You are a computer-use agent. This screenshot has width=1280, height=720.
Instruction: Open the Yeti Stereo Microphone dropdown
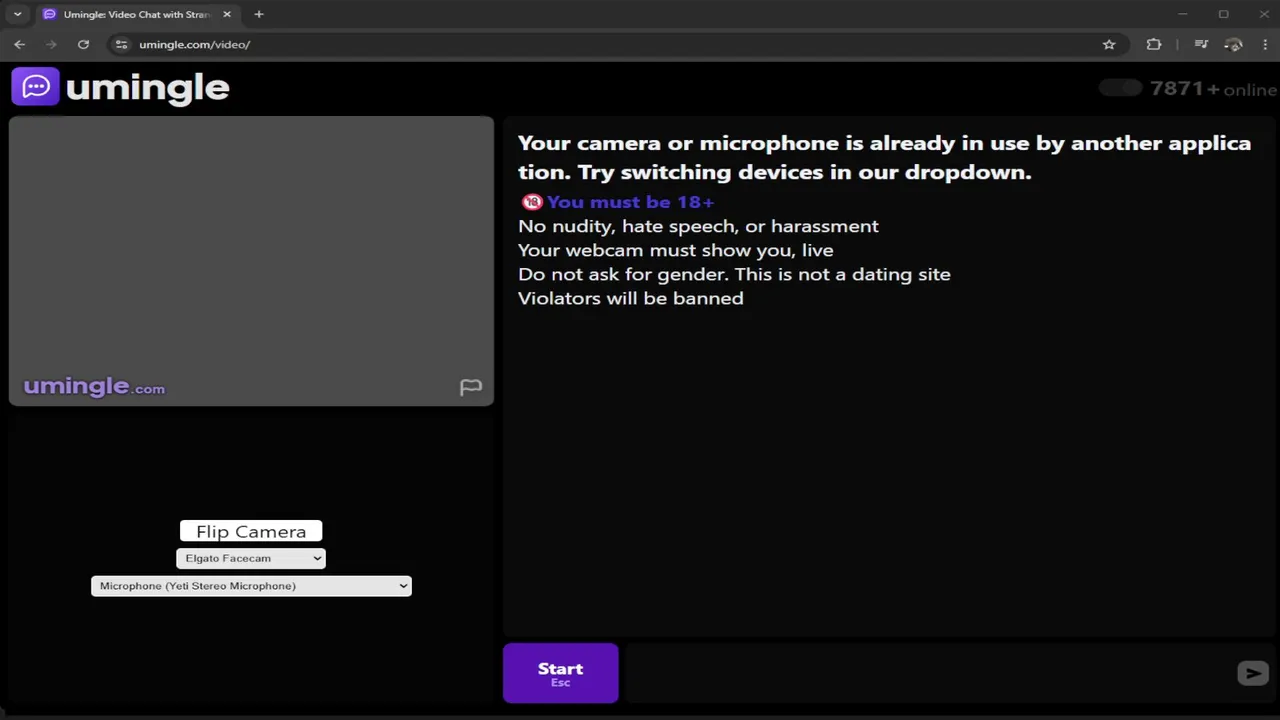(x=251, y=585)
